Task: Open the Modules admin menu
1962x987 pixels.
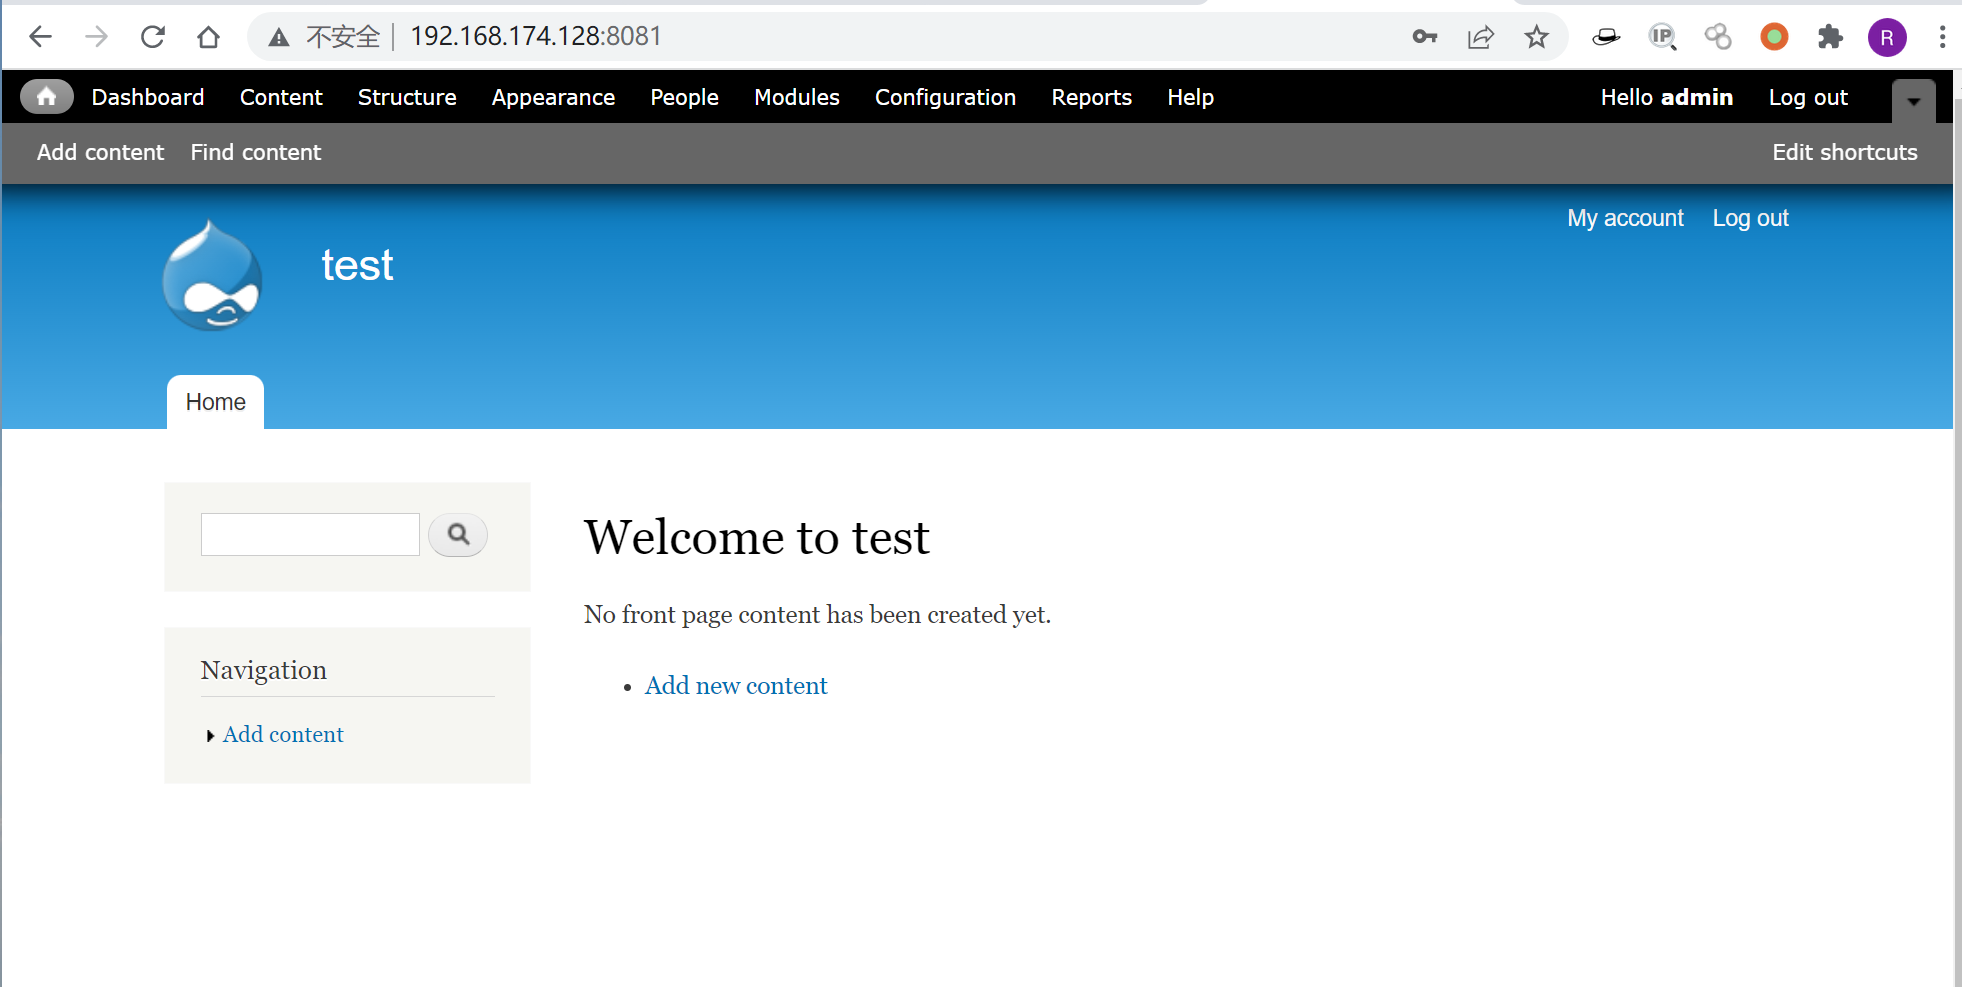Action: tap(796, 97)
